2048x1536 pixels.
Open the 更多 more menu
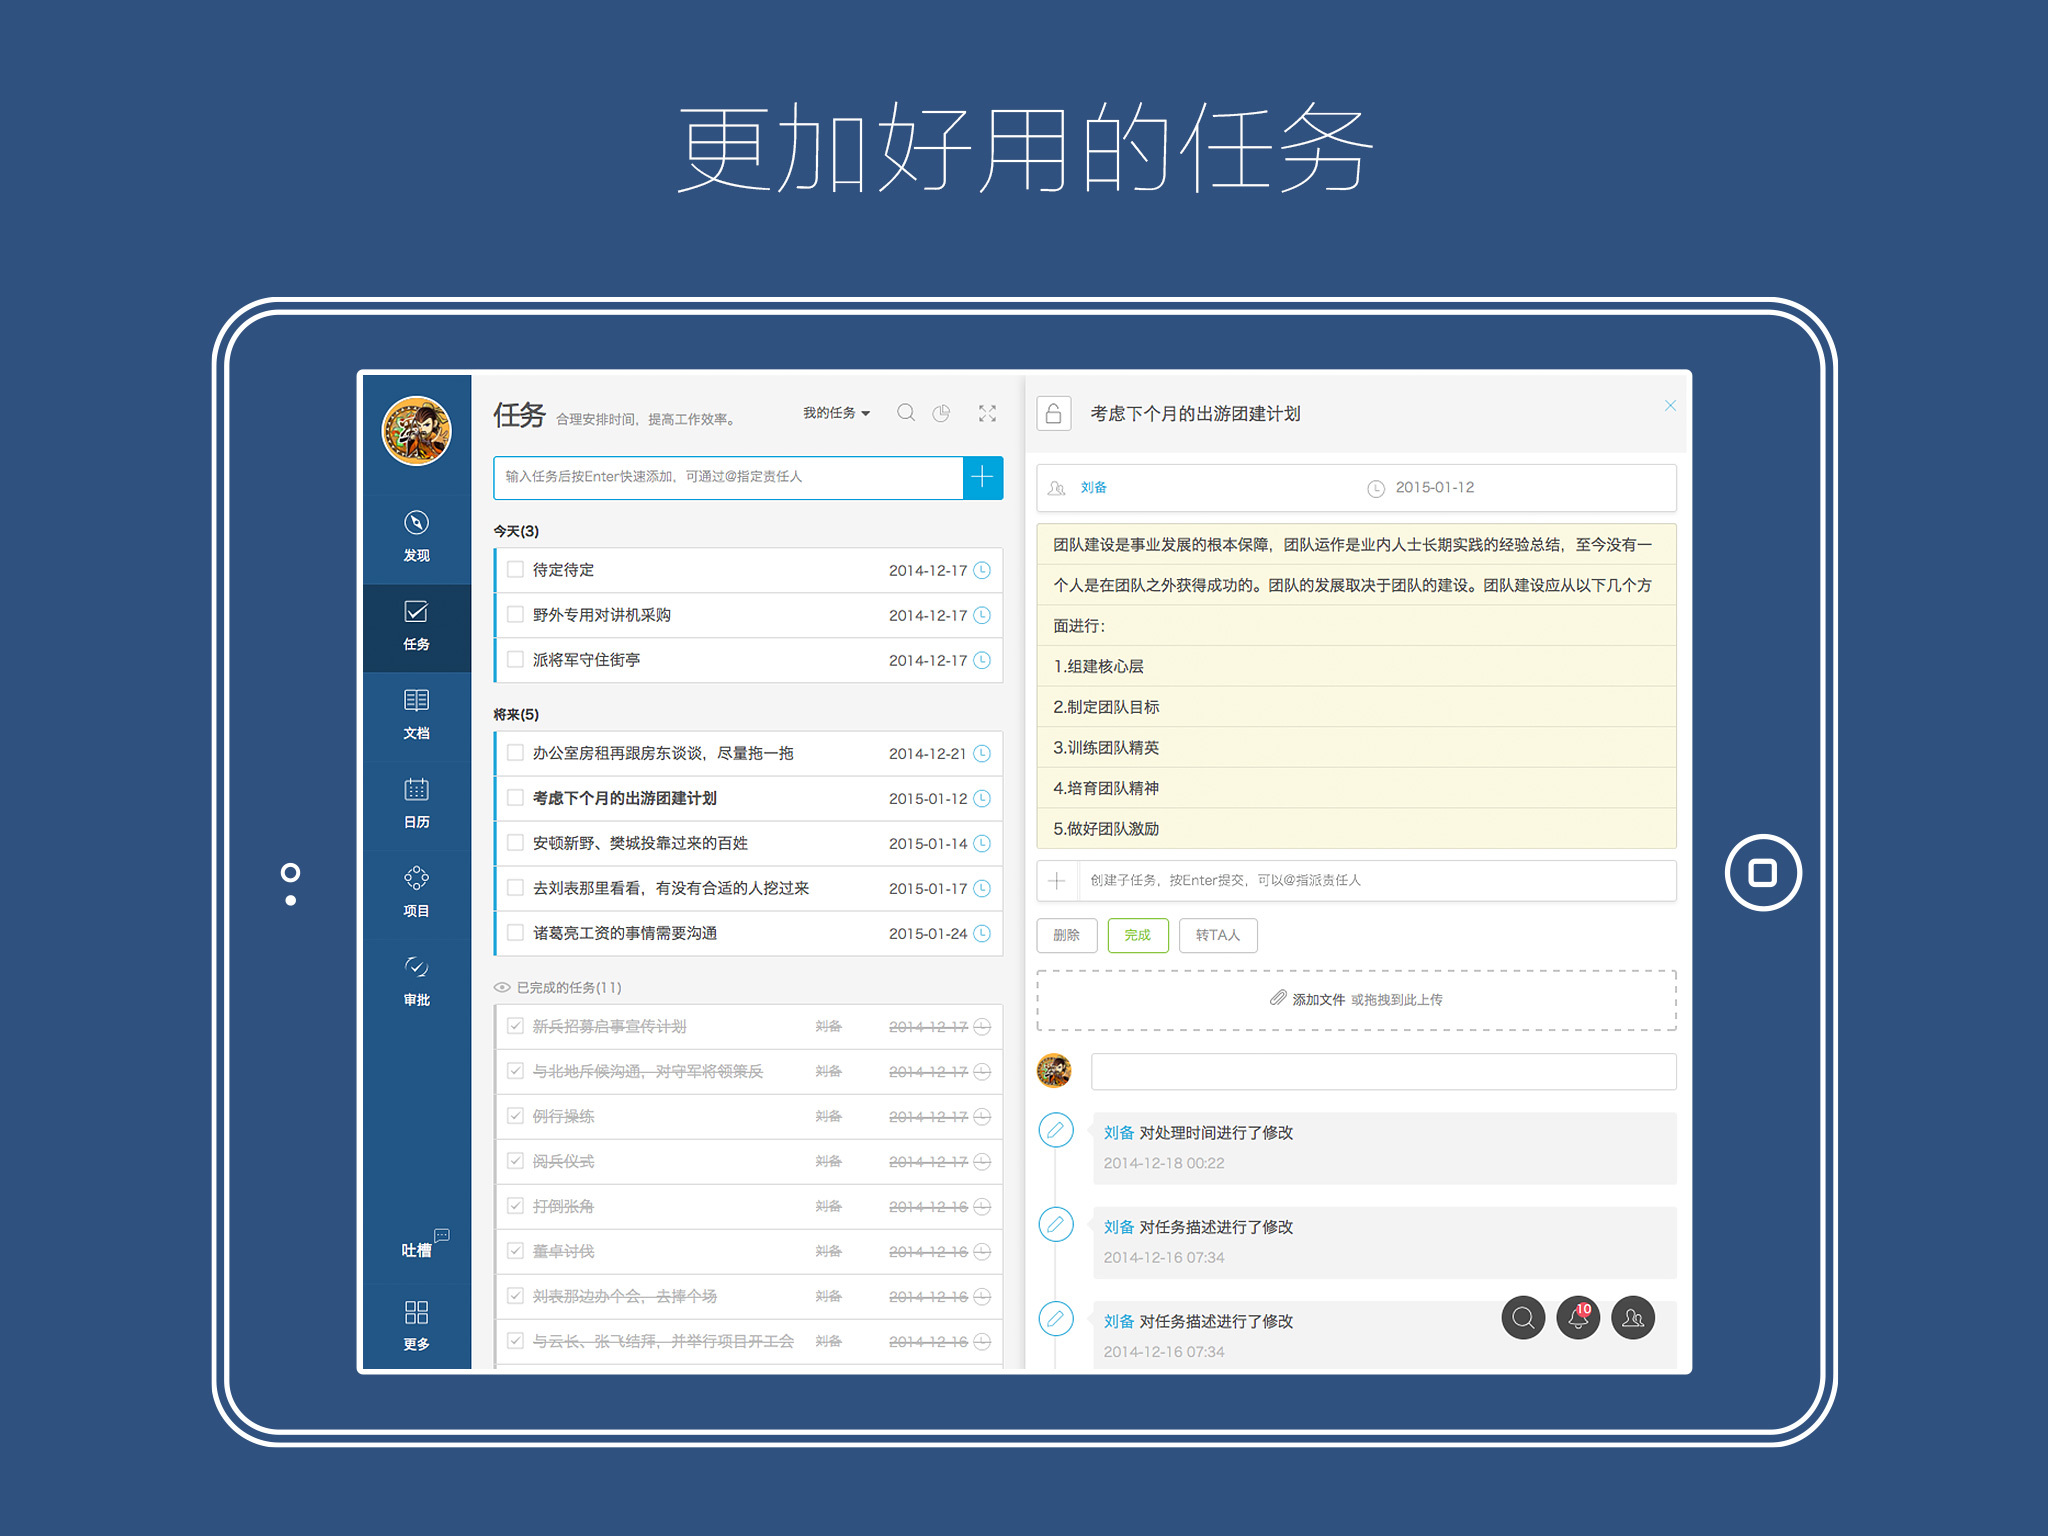click(x=416, y=1325)
